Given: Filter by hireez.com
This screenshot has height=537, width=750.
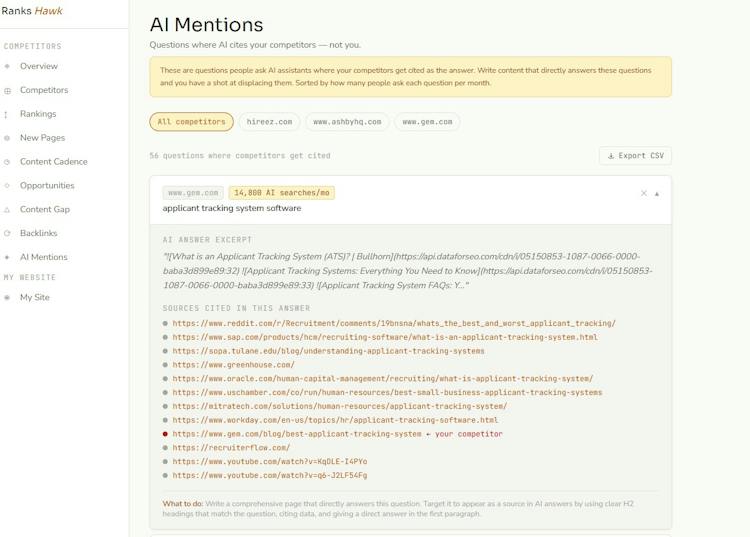Looking at the screenshot, I should coord(269,122).
